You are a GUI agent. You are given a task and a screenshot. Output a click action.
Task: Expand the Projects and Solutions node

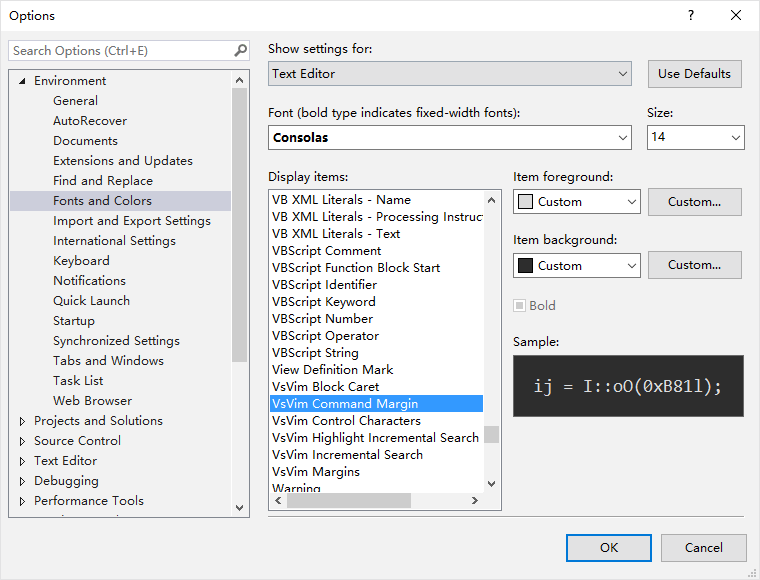23,421
